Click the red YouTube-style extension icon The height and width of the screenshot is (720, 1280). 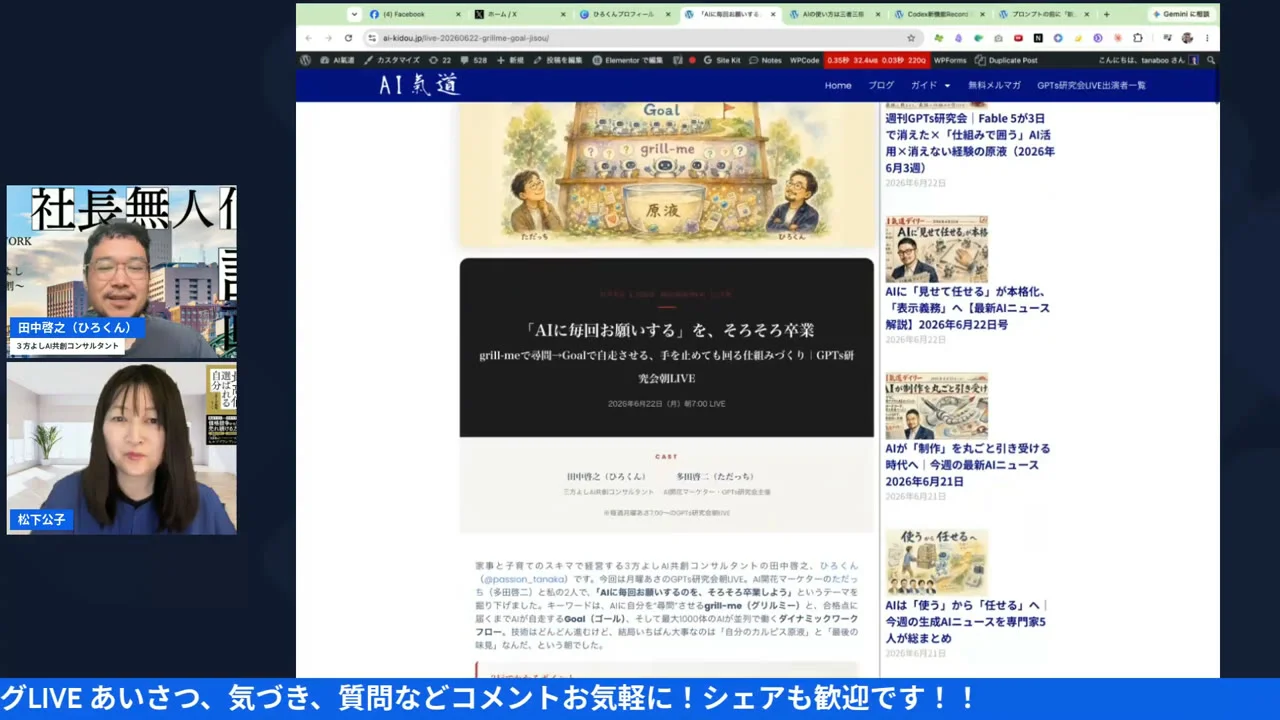tap(1018, 38)
